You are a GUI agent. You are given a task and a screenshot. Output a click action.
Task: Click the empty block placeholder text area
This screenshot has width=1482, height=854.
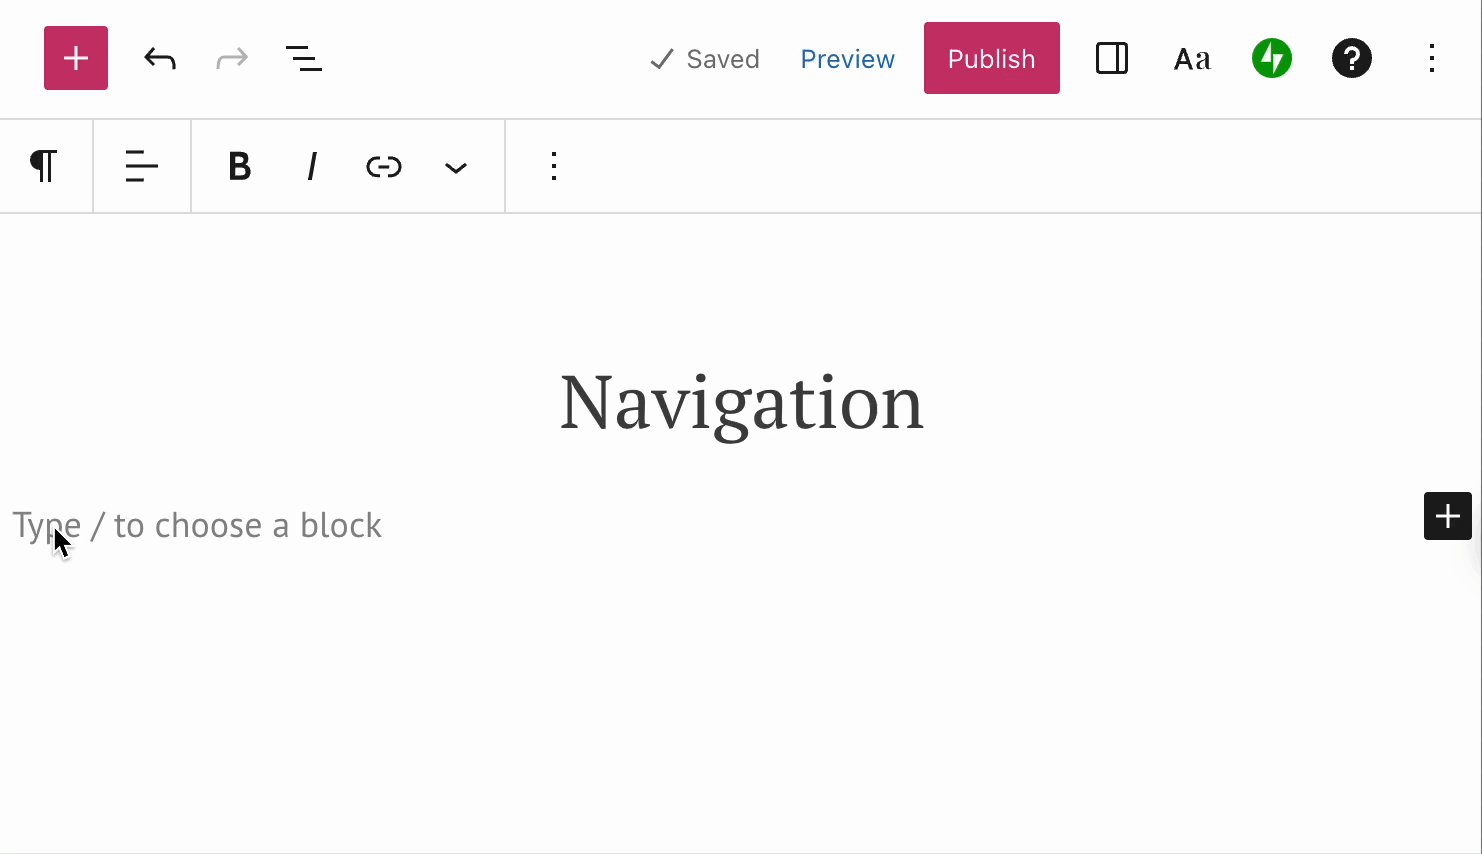(196, 524)
